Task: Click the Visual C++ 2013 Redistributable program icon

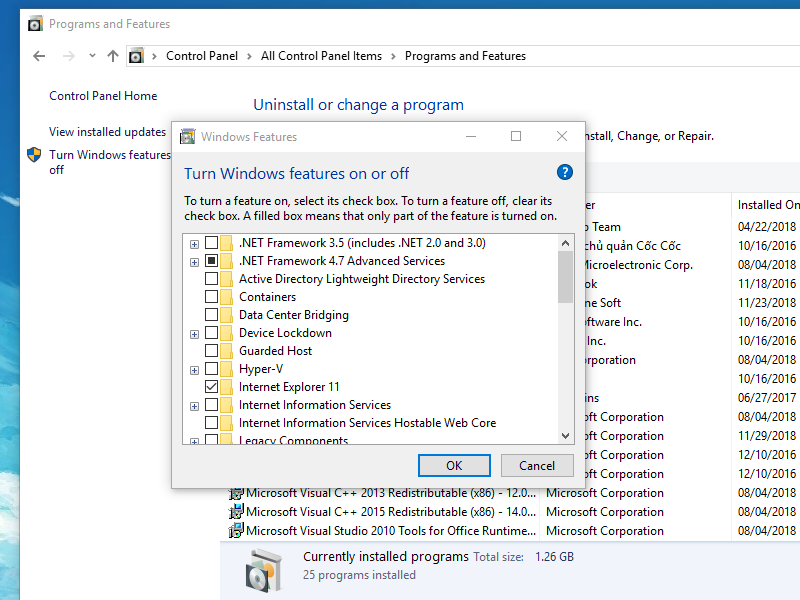Action: [236, 493]
